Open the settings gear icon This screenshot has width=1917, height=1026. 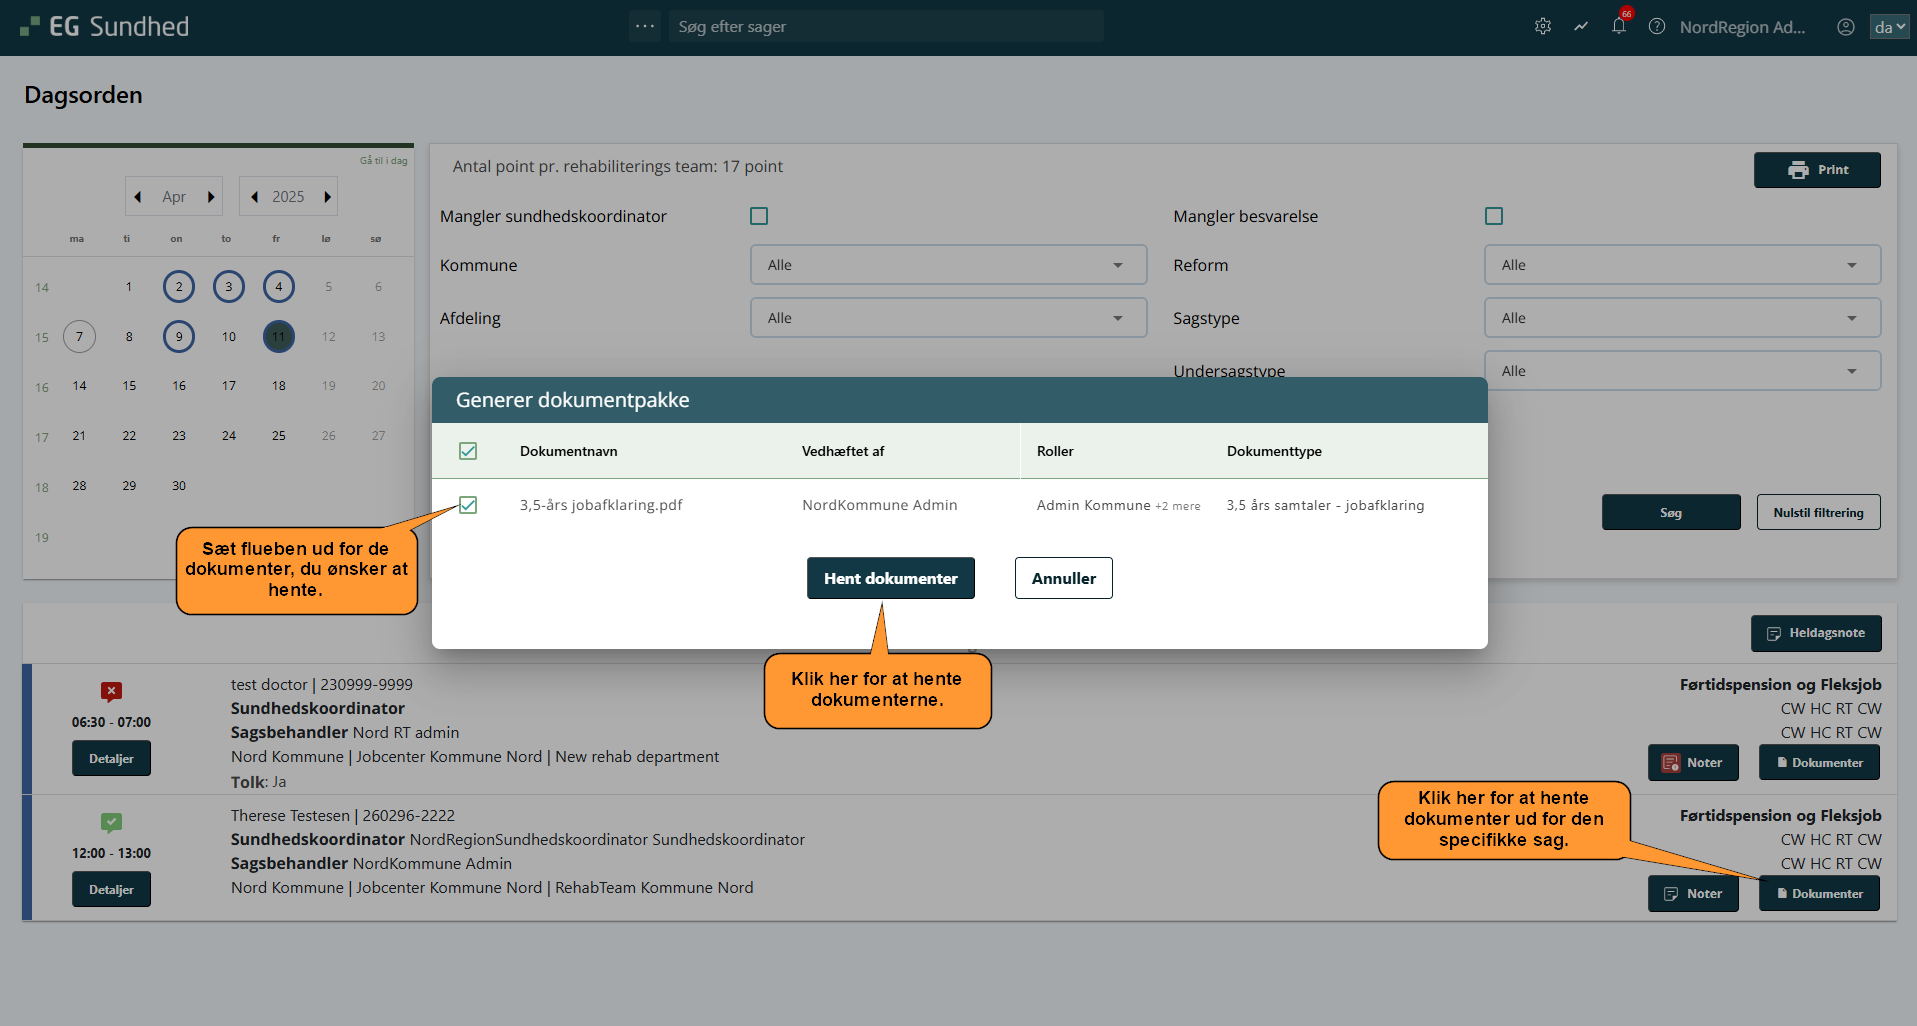(1543, 27)
